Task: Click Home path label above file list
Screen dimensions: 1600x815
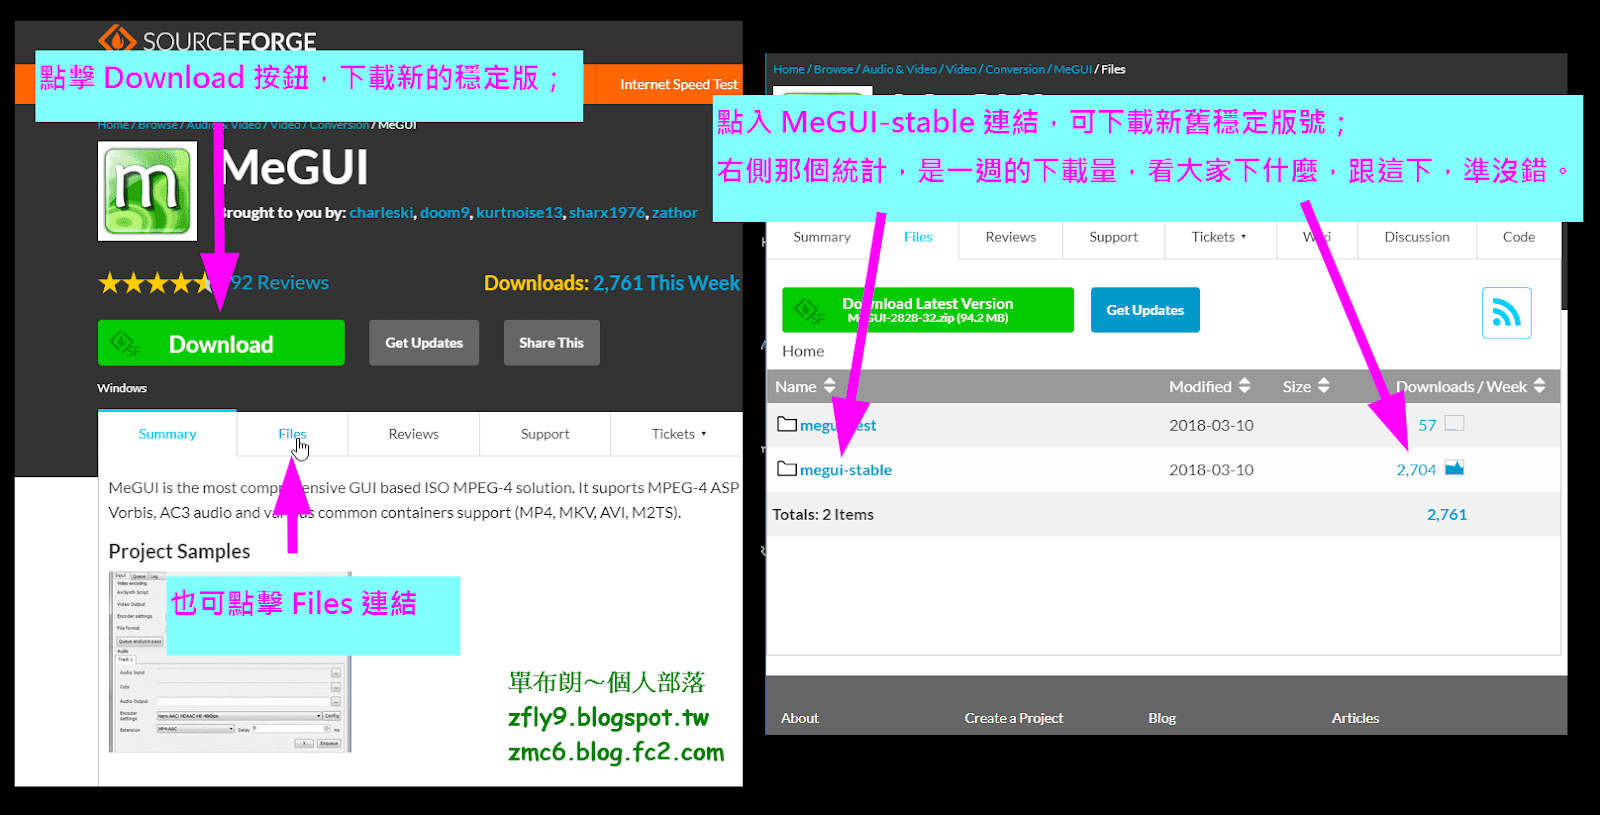Action: [803, 351]
